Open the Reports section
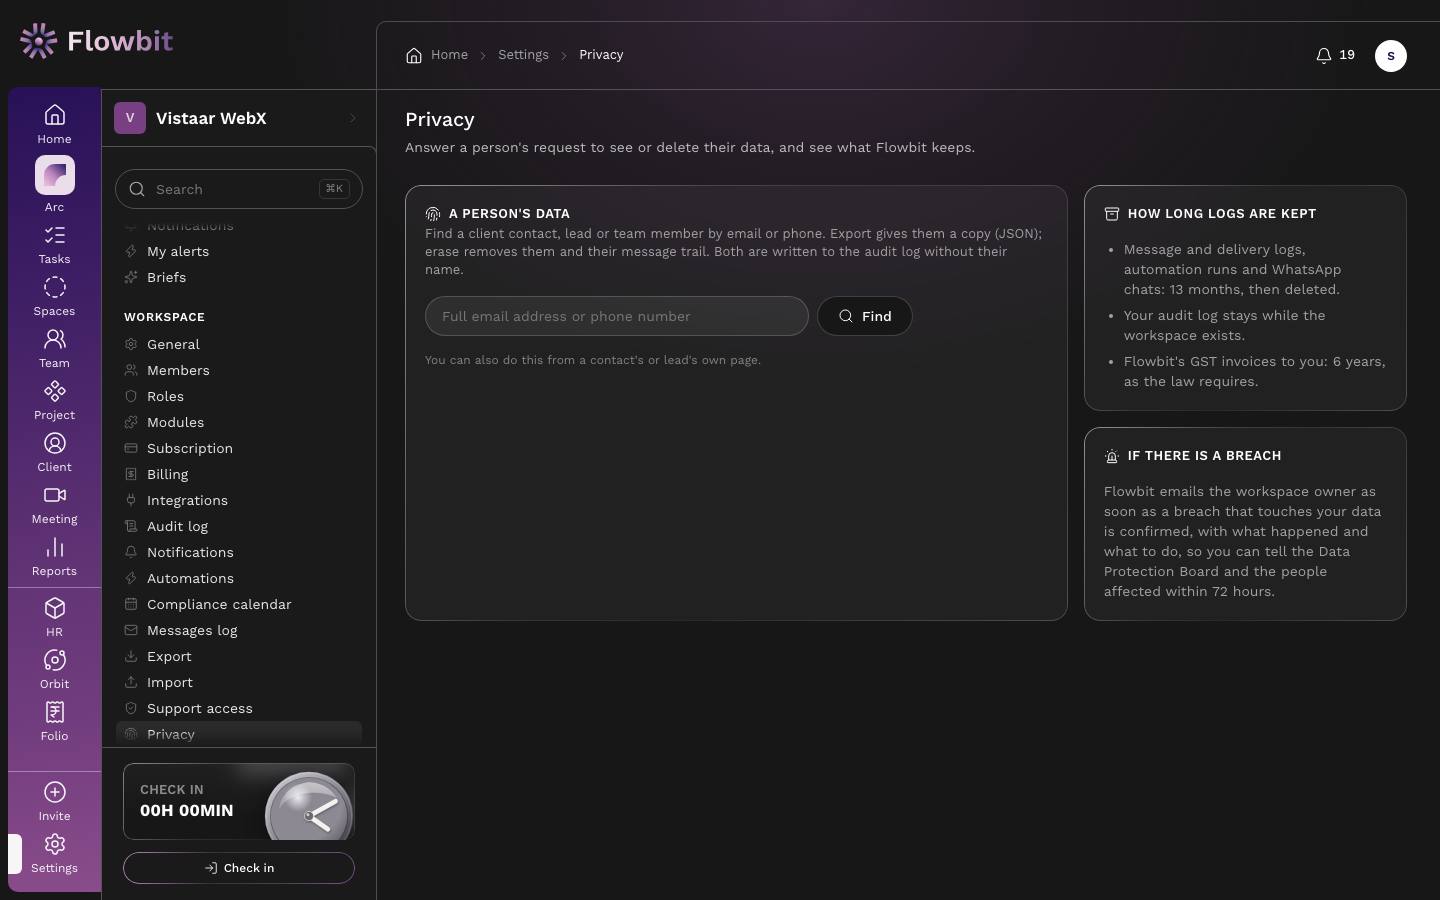This screenshot has width=1440, height=900. coord(54,557)
